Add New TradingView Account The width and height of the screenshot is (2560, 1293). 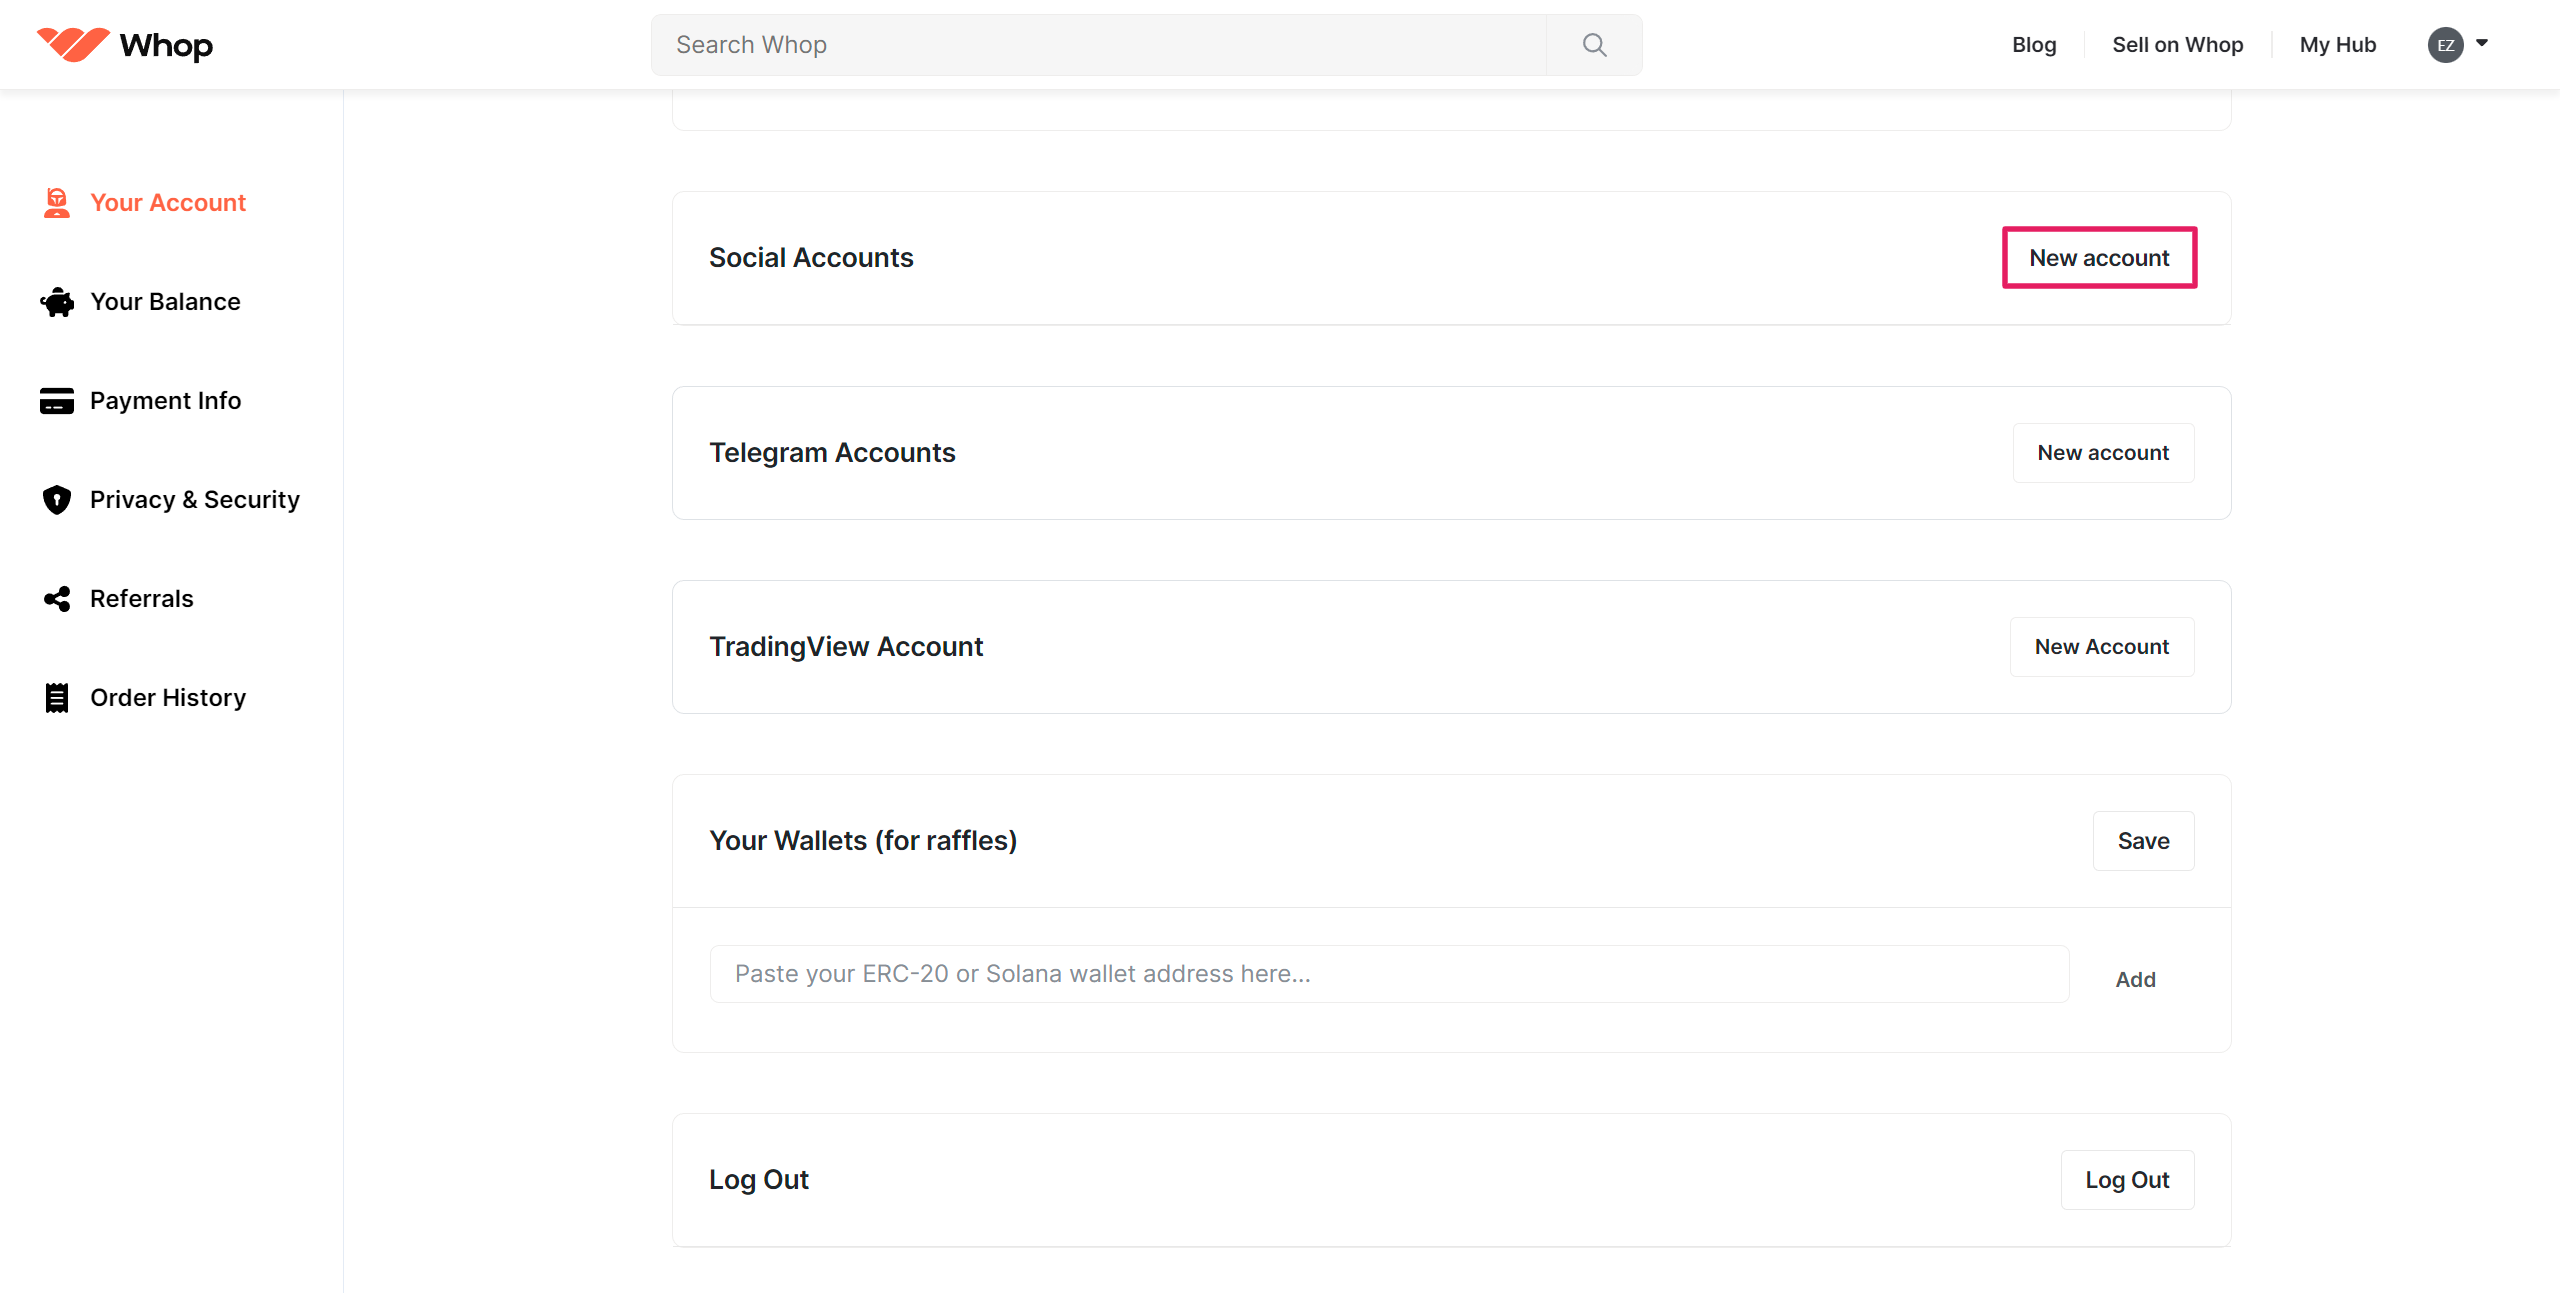point(2101,647)
